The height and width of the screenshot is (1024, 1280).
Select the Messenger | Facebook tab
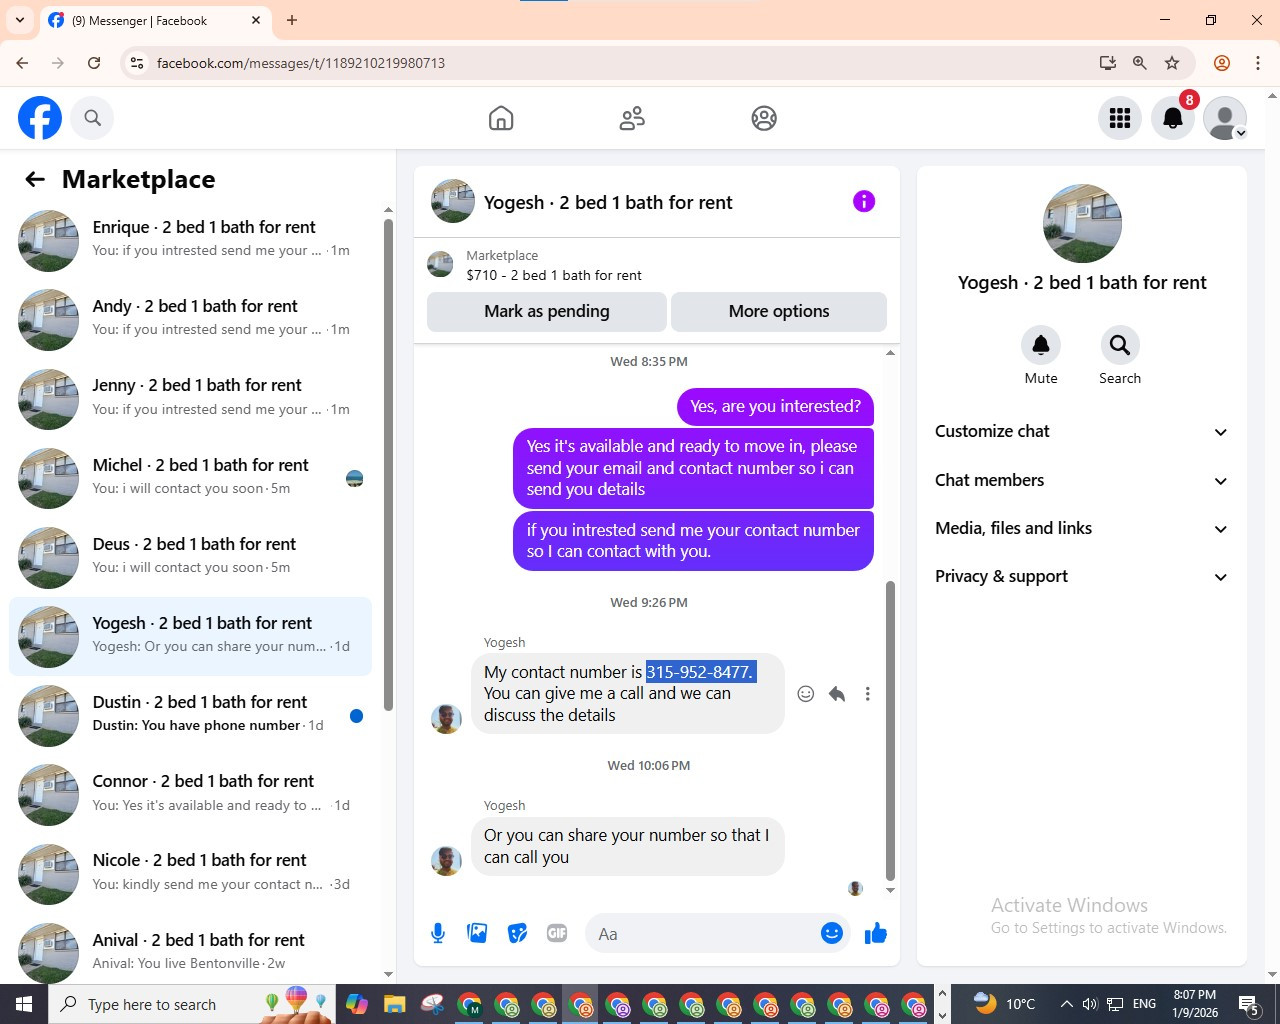(x=155, y=20)
